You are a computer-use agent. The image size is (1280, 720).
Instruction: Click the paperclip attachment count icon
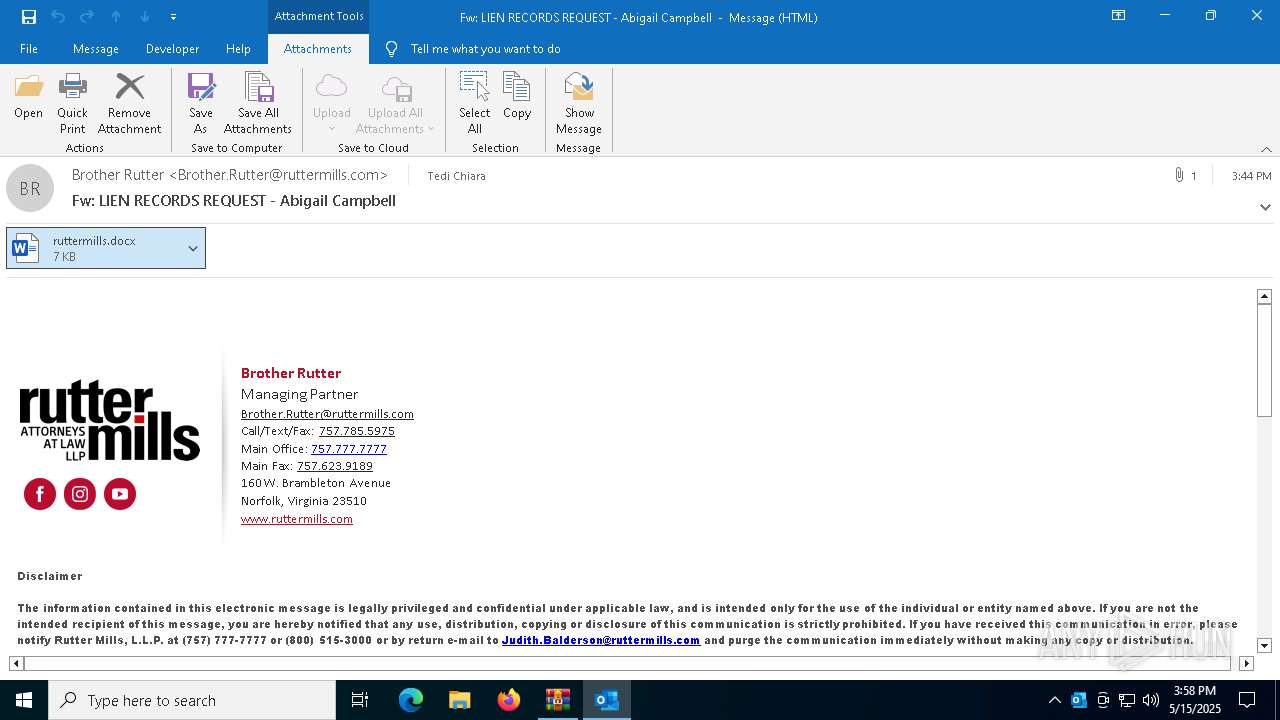pyautogui.click(x=1180, y=175)
